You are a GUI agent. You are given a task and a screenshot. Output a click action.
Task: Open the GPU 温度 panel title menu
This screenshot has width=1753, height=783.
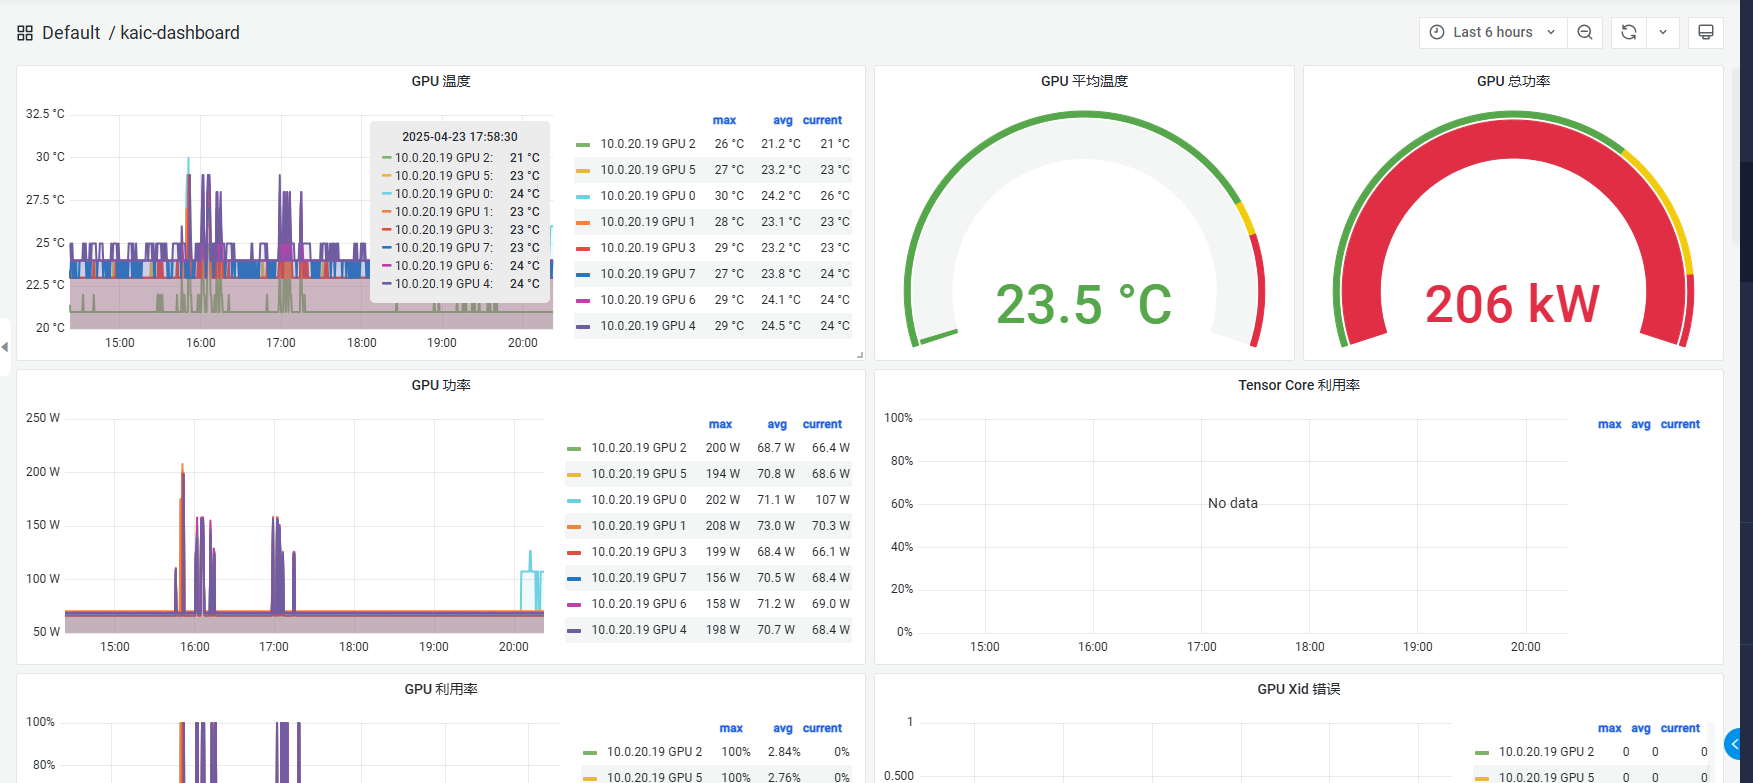(x=441, y=81)
